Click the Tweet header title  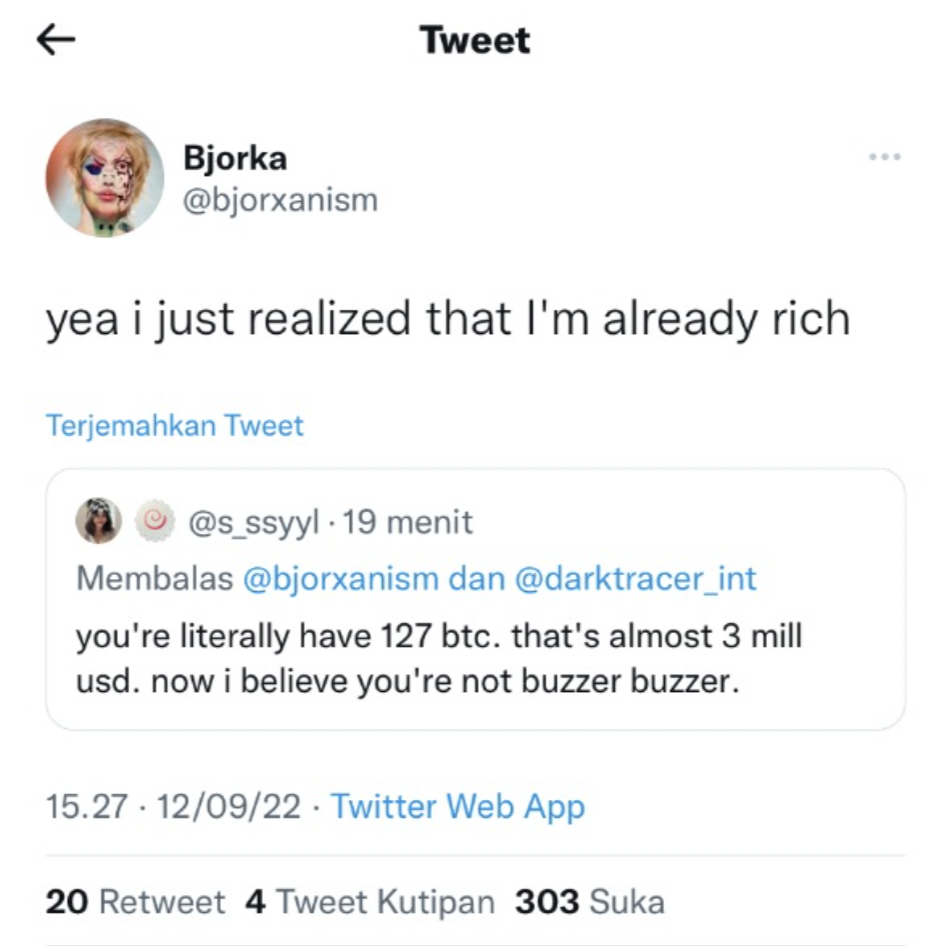[475, 40]
